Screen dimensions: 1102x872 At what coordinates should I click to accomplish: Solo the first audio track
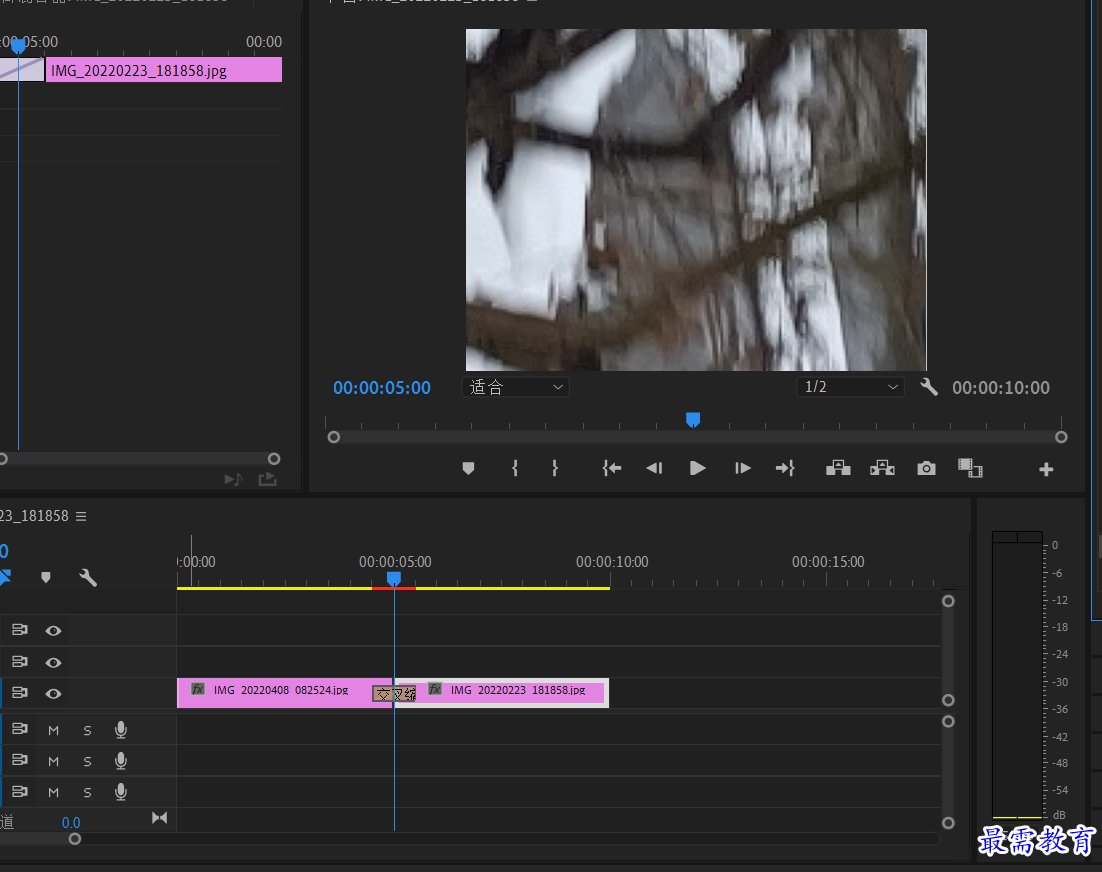click(87, 731)
